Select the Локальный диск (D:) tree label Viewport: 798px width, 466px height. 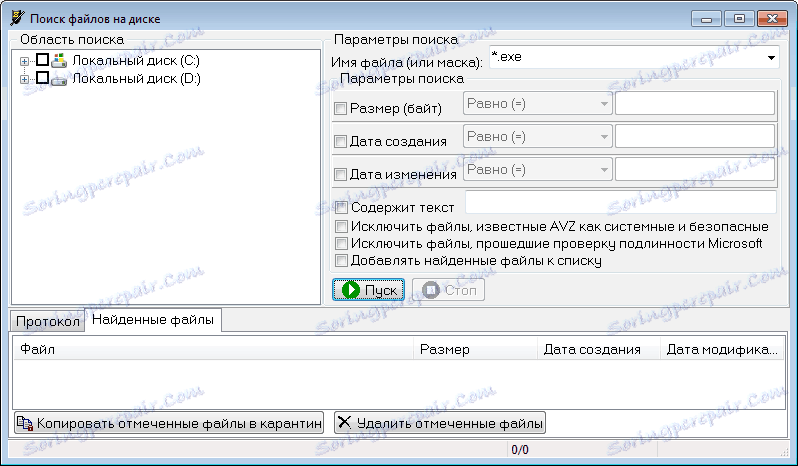tap(136, 79)
